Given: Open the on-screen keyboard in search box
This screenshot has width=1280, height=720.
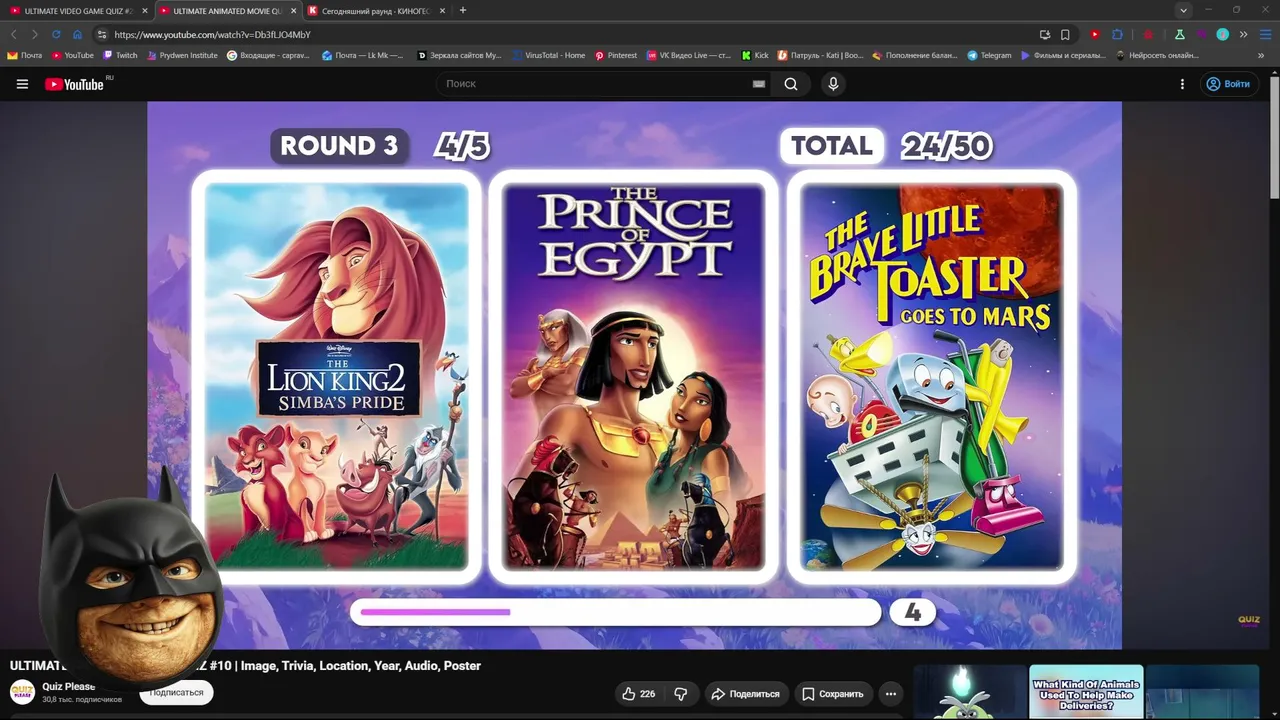Looking at the screenshot, I should (x=759, y=84).
